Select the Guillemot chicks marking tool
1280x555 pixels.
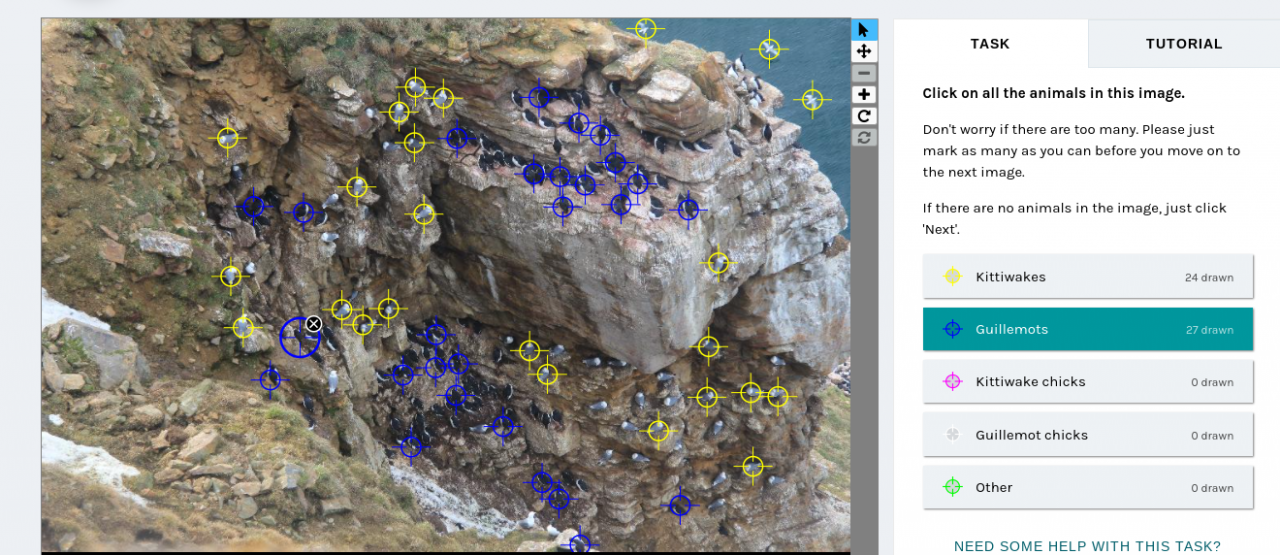(1088, 435)
